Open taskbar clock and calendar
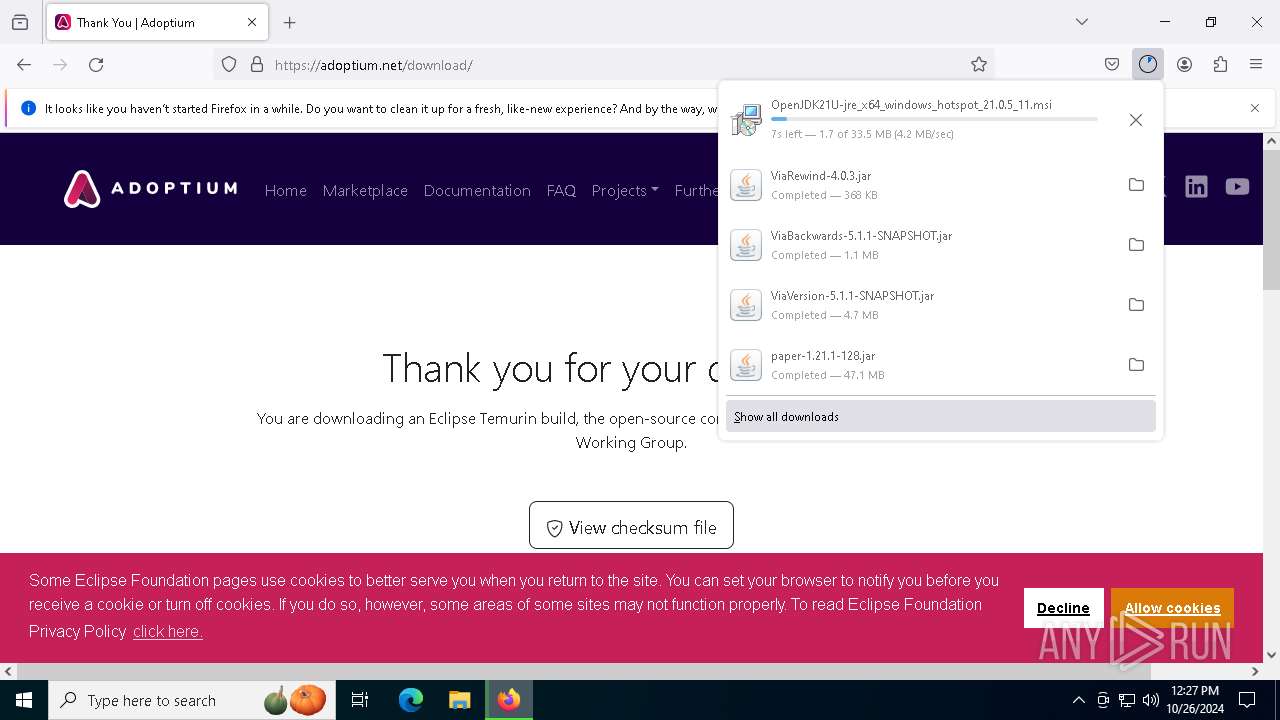This screenshot has width=1280, height=720. tap(1194, 700)
